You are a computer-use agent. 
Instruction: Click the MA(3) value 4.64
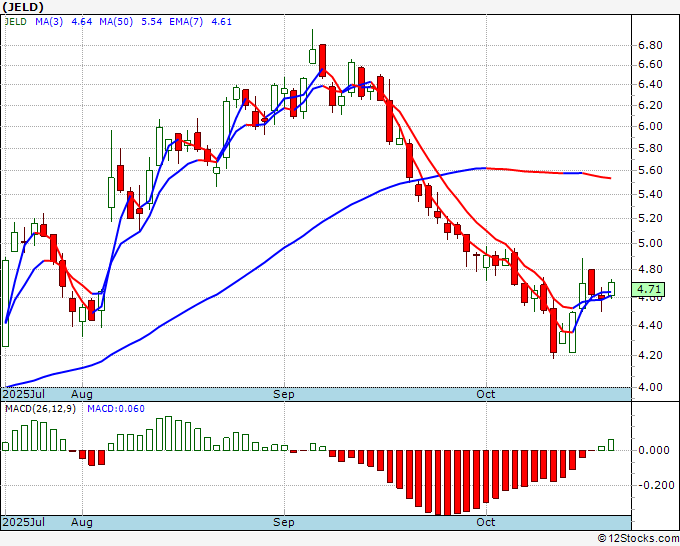coord(82,22)
